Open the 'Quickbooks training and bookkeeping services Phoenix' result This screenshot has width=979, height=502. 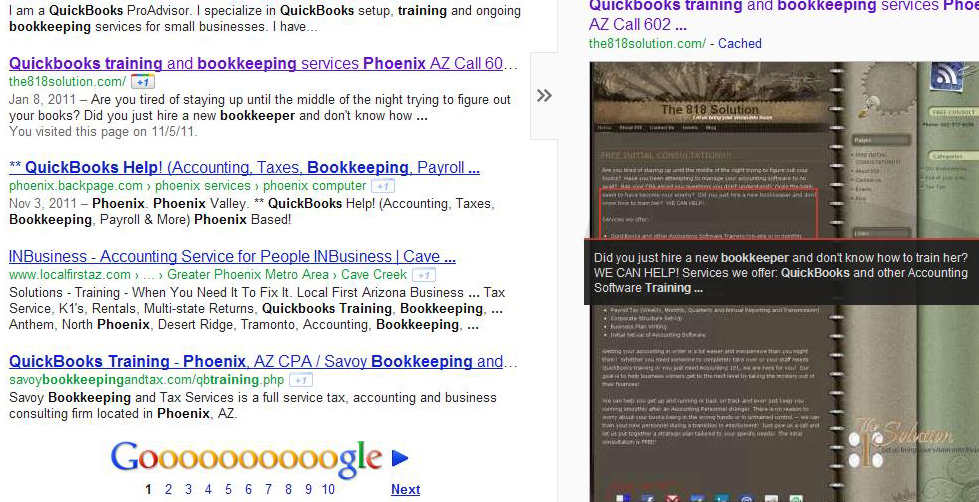(263, 63)
